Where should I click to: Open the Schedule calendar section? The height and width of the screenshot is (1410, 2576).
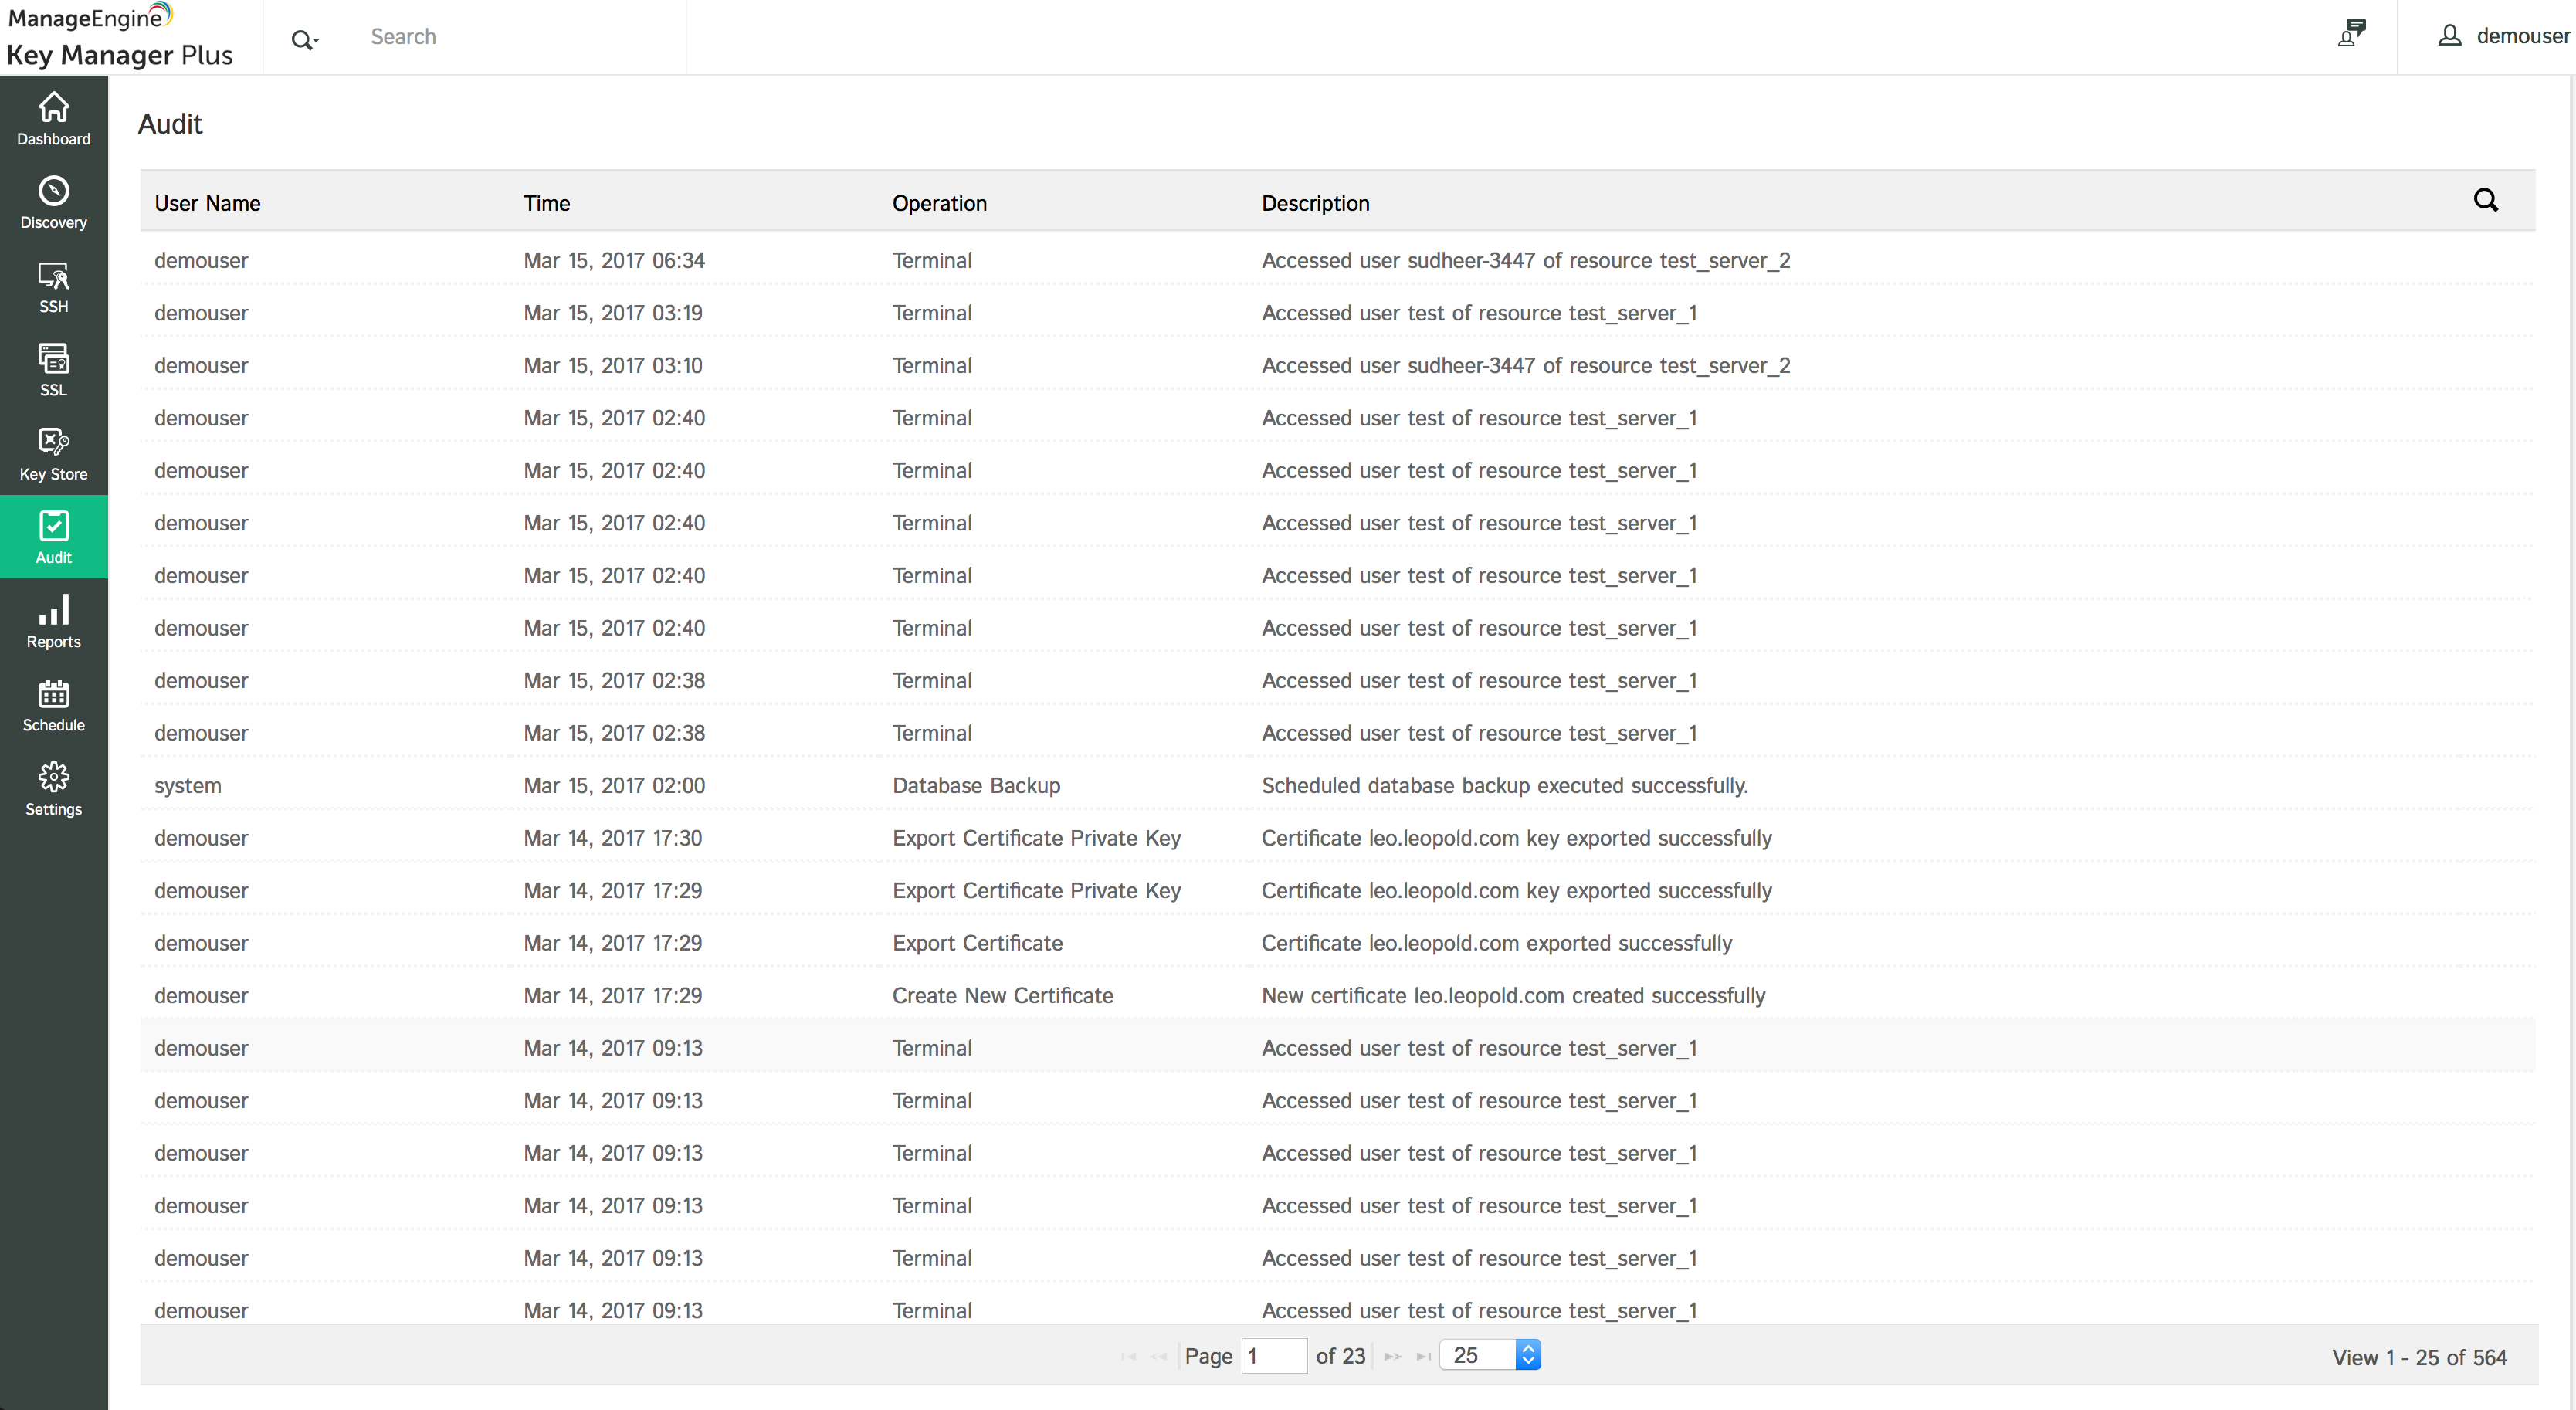(x=53, y=705)
